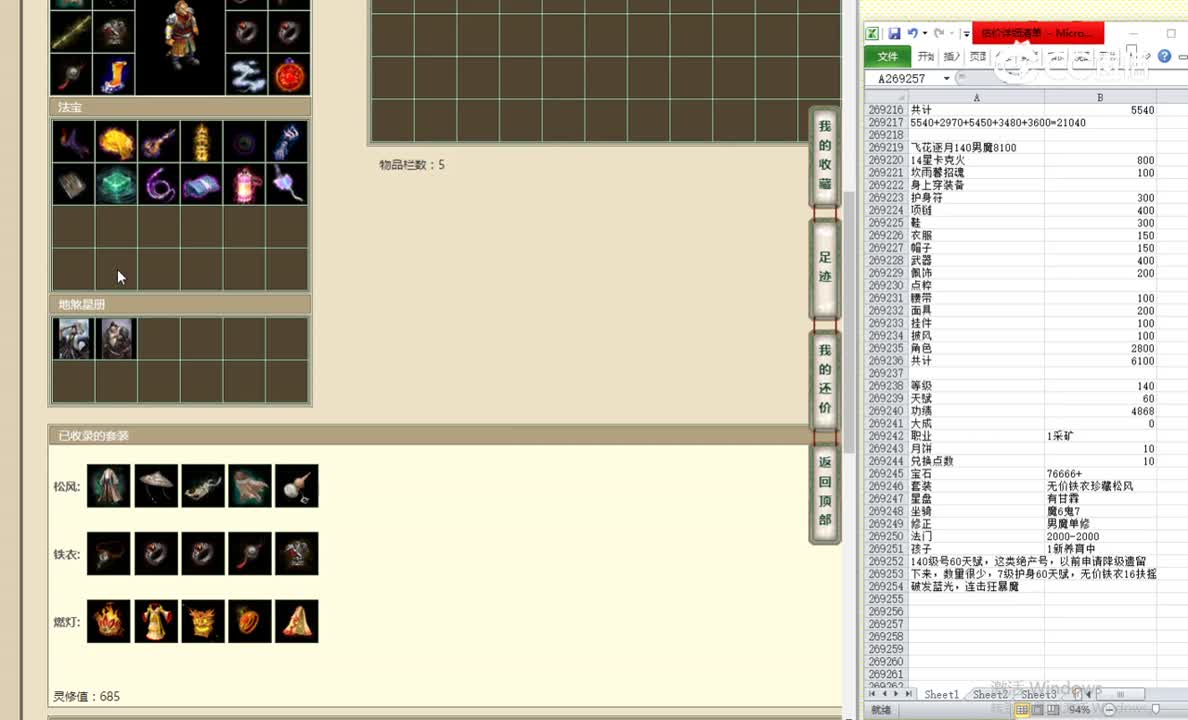Open the Name Box dropdown arrow
Screen dimensions: 1188x720
(x=946, y=79)
